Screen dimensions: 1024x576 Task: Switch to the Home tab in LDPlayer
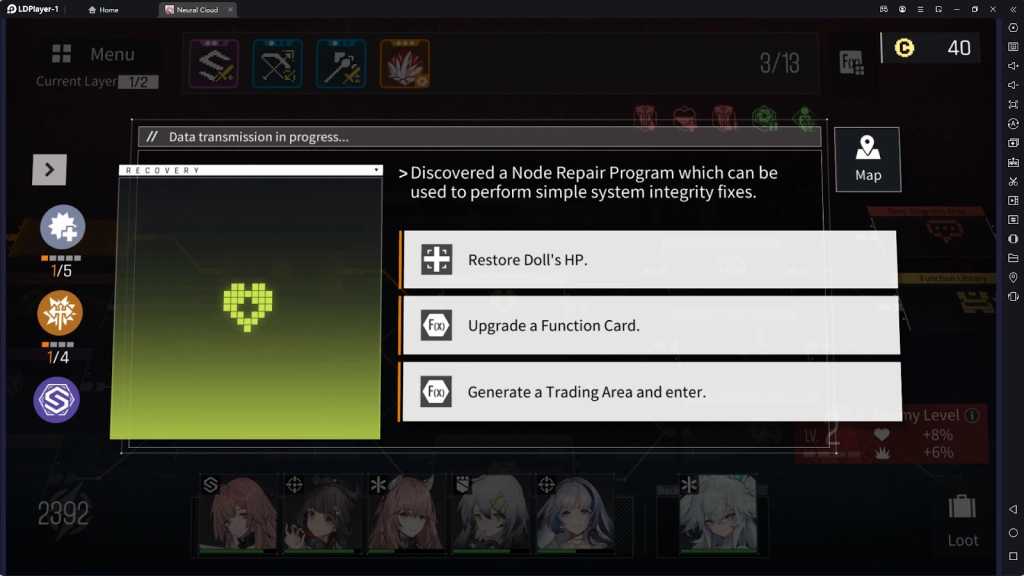(103, 10)
